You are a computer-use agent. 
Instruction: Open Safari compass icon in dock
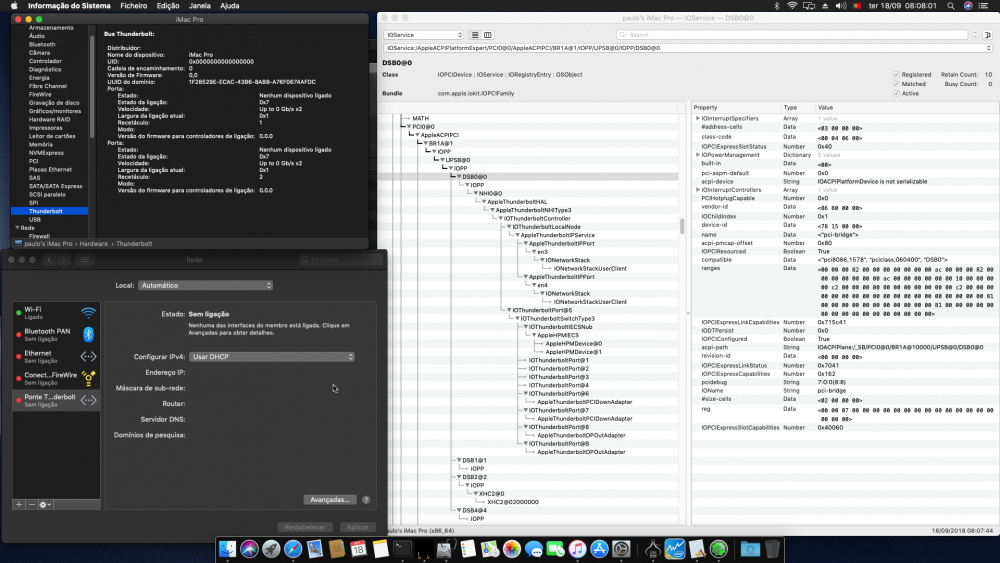click(293, 549)
